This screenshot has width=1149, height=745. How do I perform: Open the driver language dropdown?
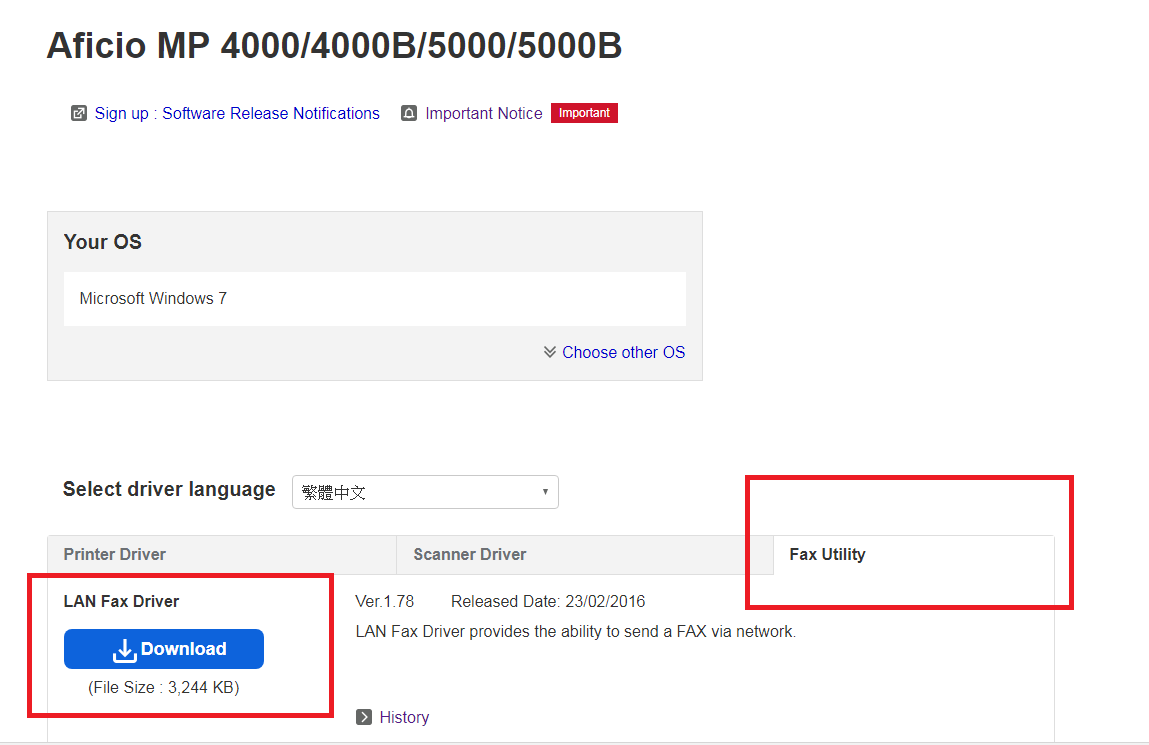[x=425, y=492]
